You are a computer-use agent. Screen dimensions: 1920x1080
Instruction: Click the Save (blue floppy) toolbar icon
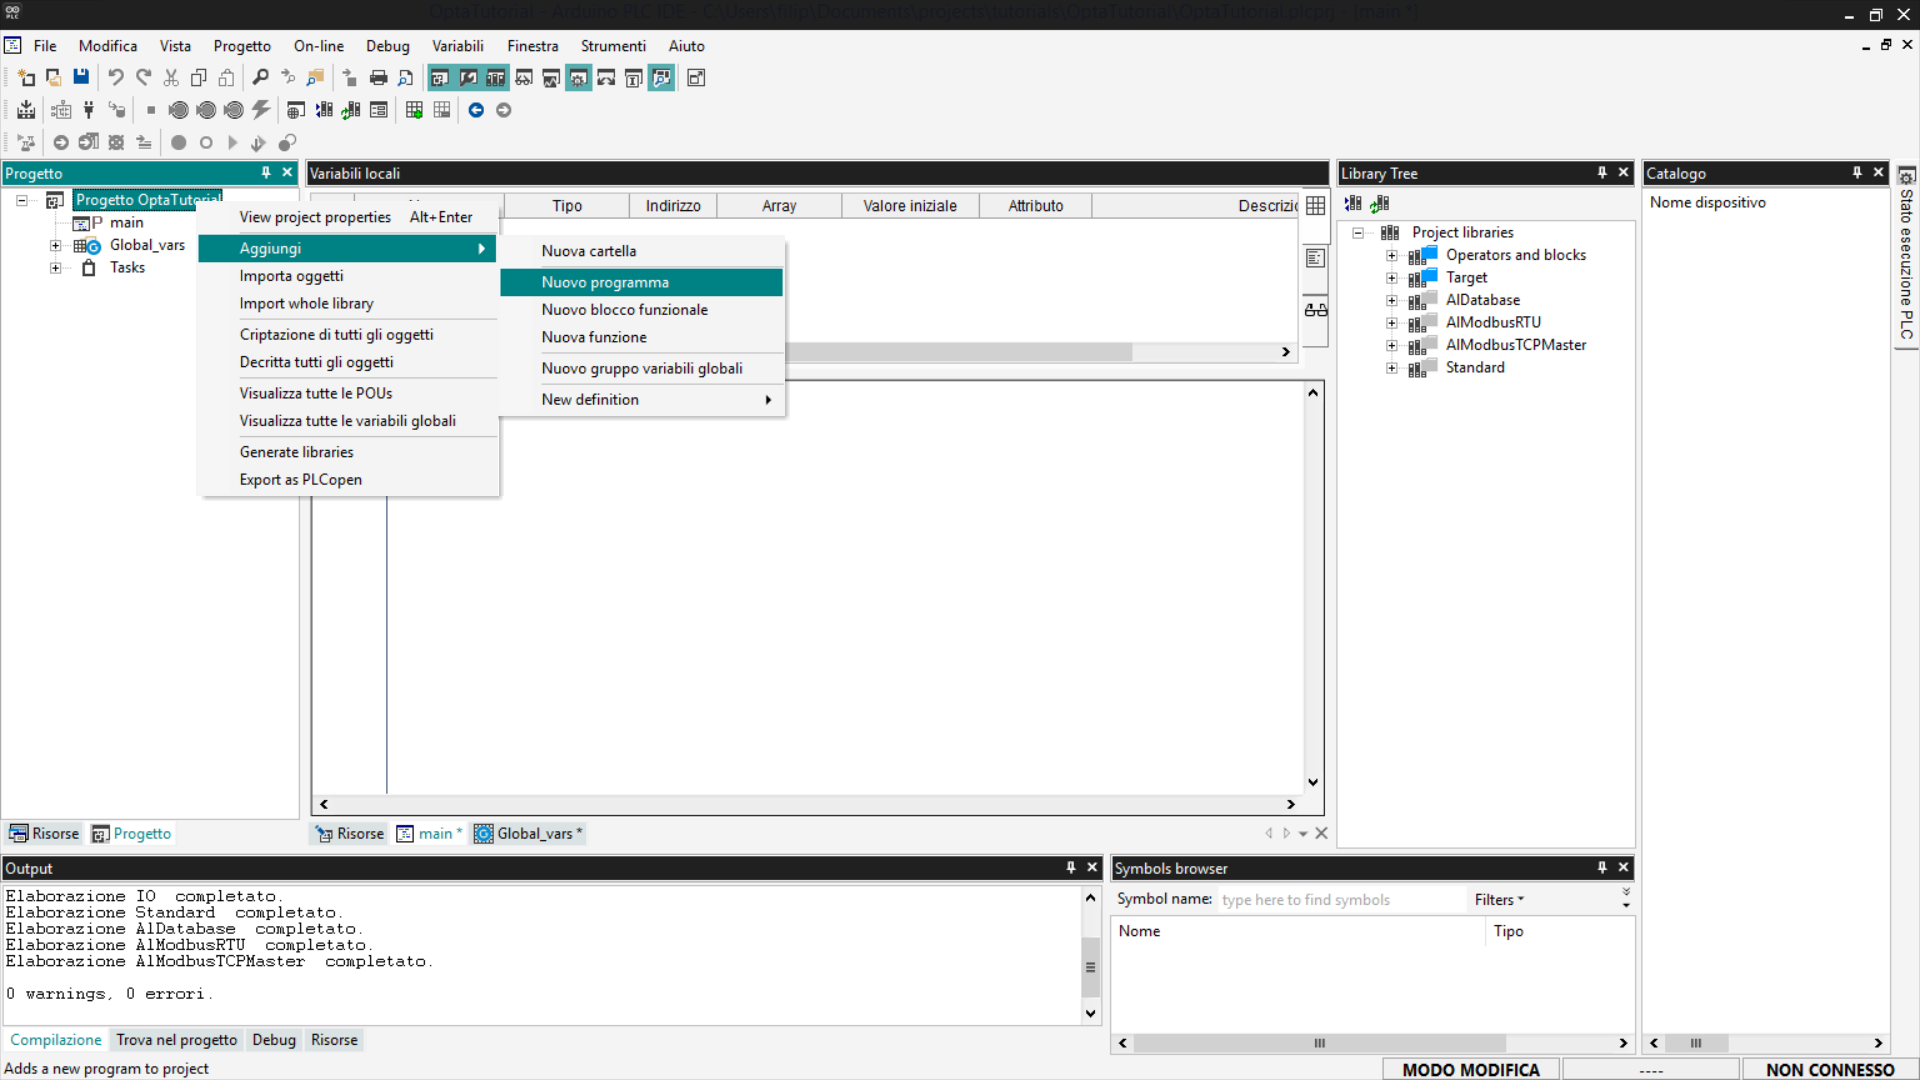81,77
